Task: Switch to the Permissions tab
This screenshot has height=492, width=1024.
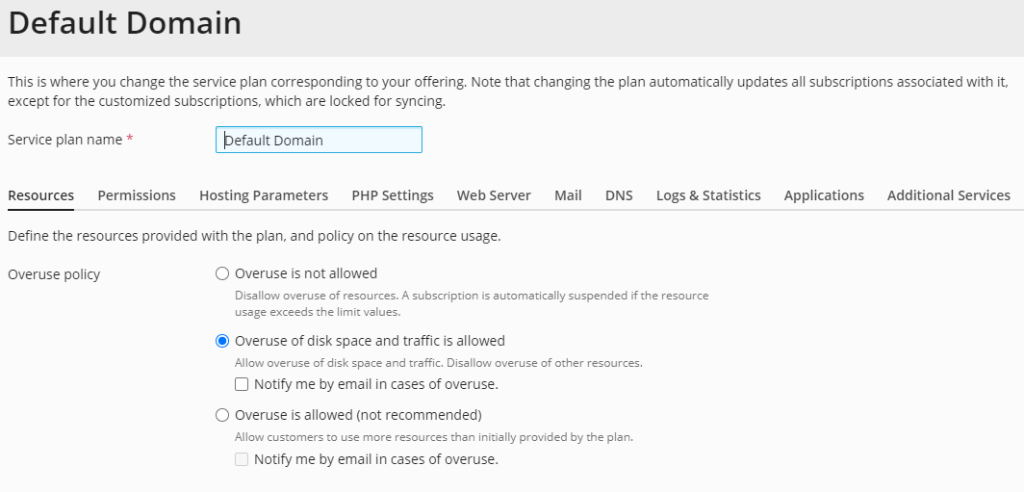Action: click(x=136, y=195)
